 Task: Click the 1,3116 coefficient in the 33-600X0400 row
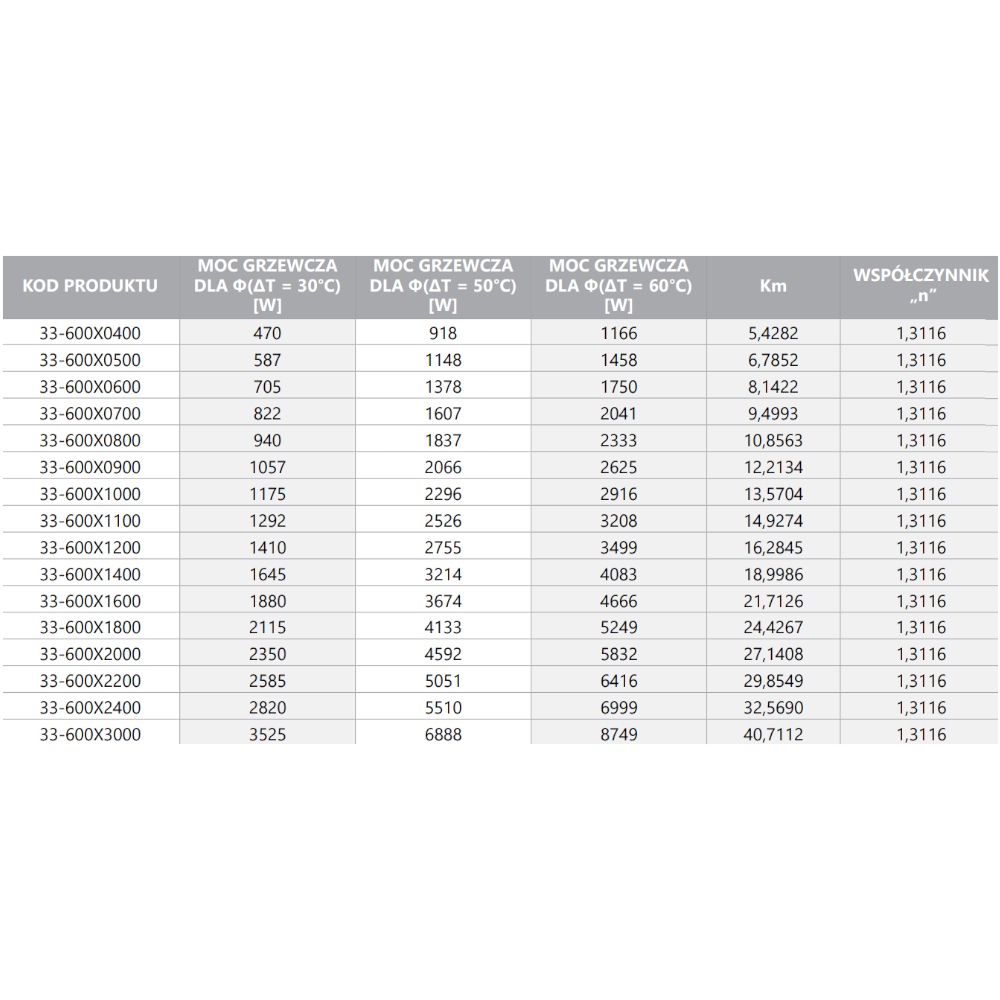920,334
